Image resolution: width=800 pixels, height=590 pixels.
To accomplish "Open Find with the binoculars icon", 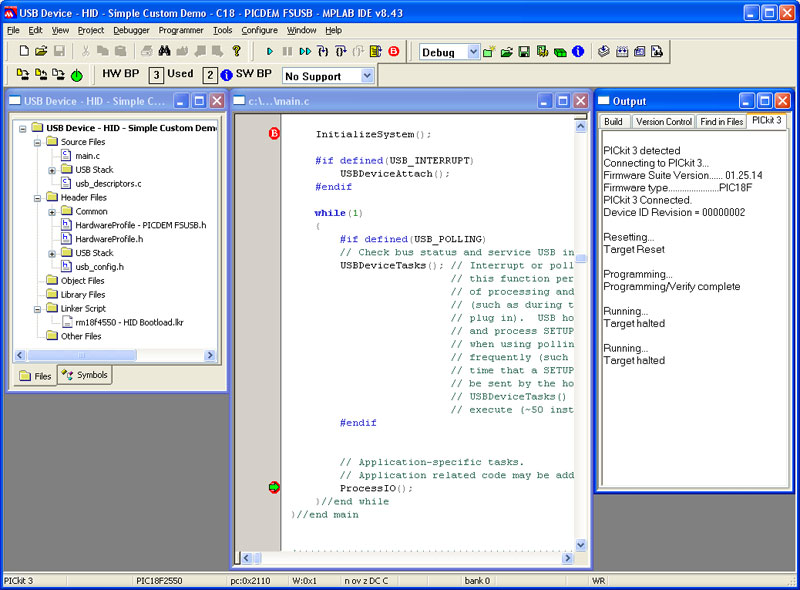I will [x=164, y=51].
